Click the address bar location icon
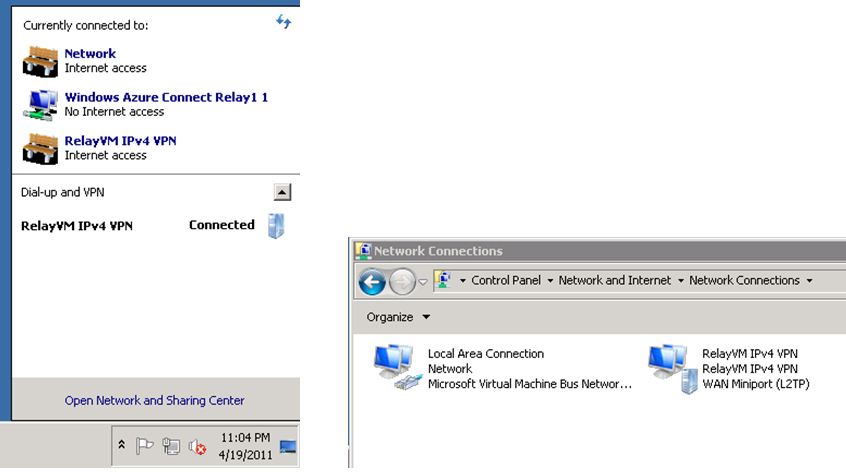The height and width of the screenshot is (476, 846). click(444, 280)
